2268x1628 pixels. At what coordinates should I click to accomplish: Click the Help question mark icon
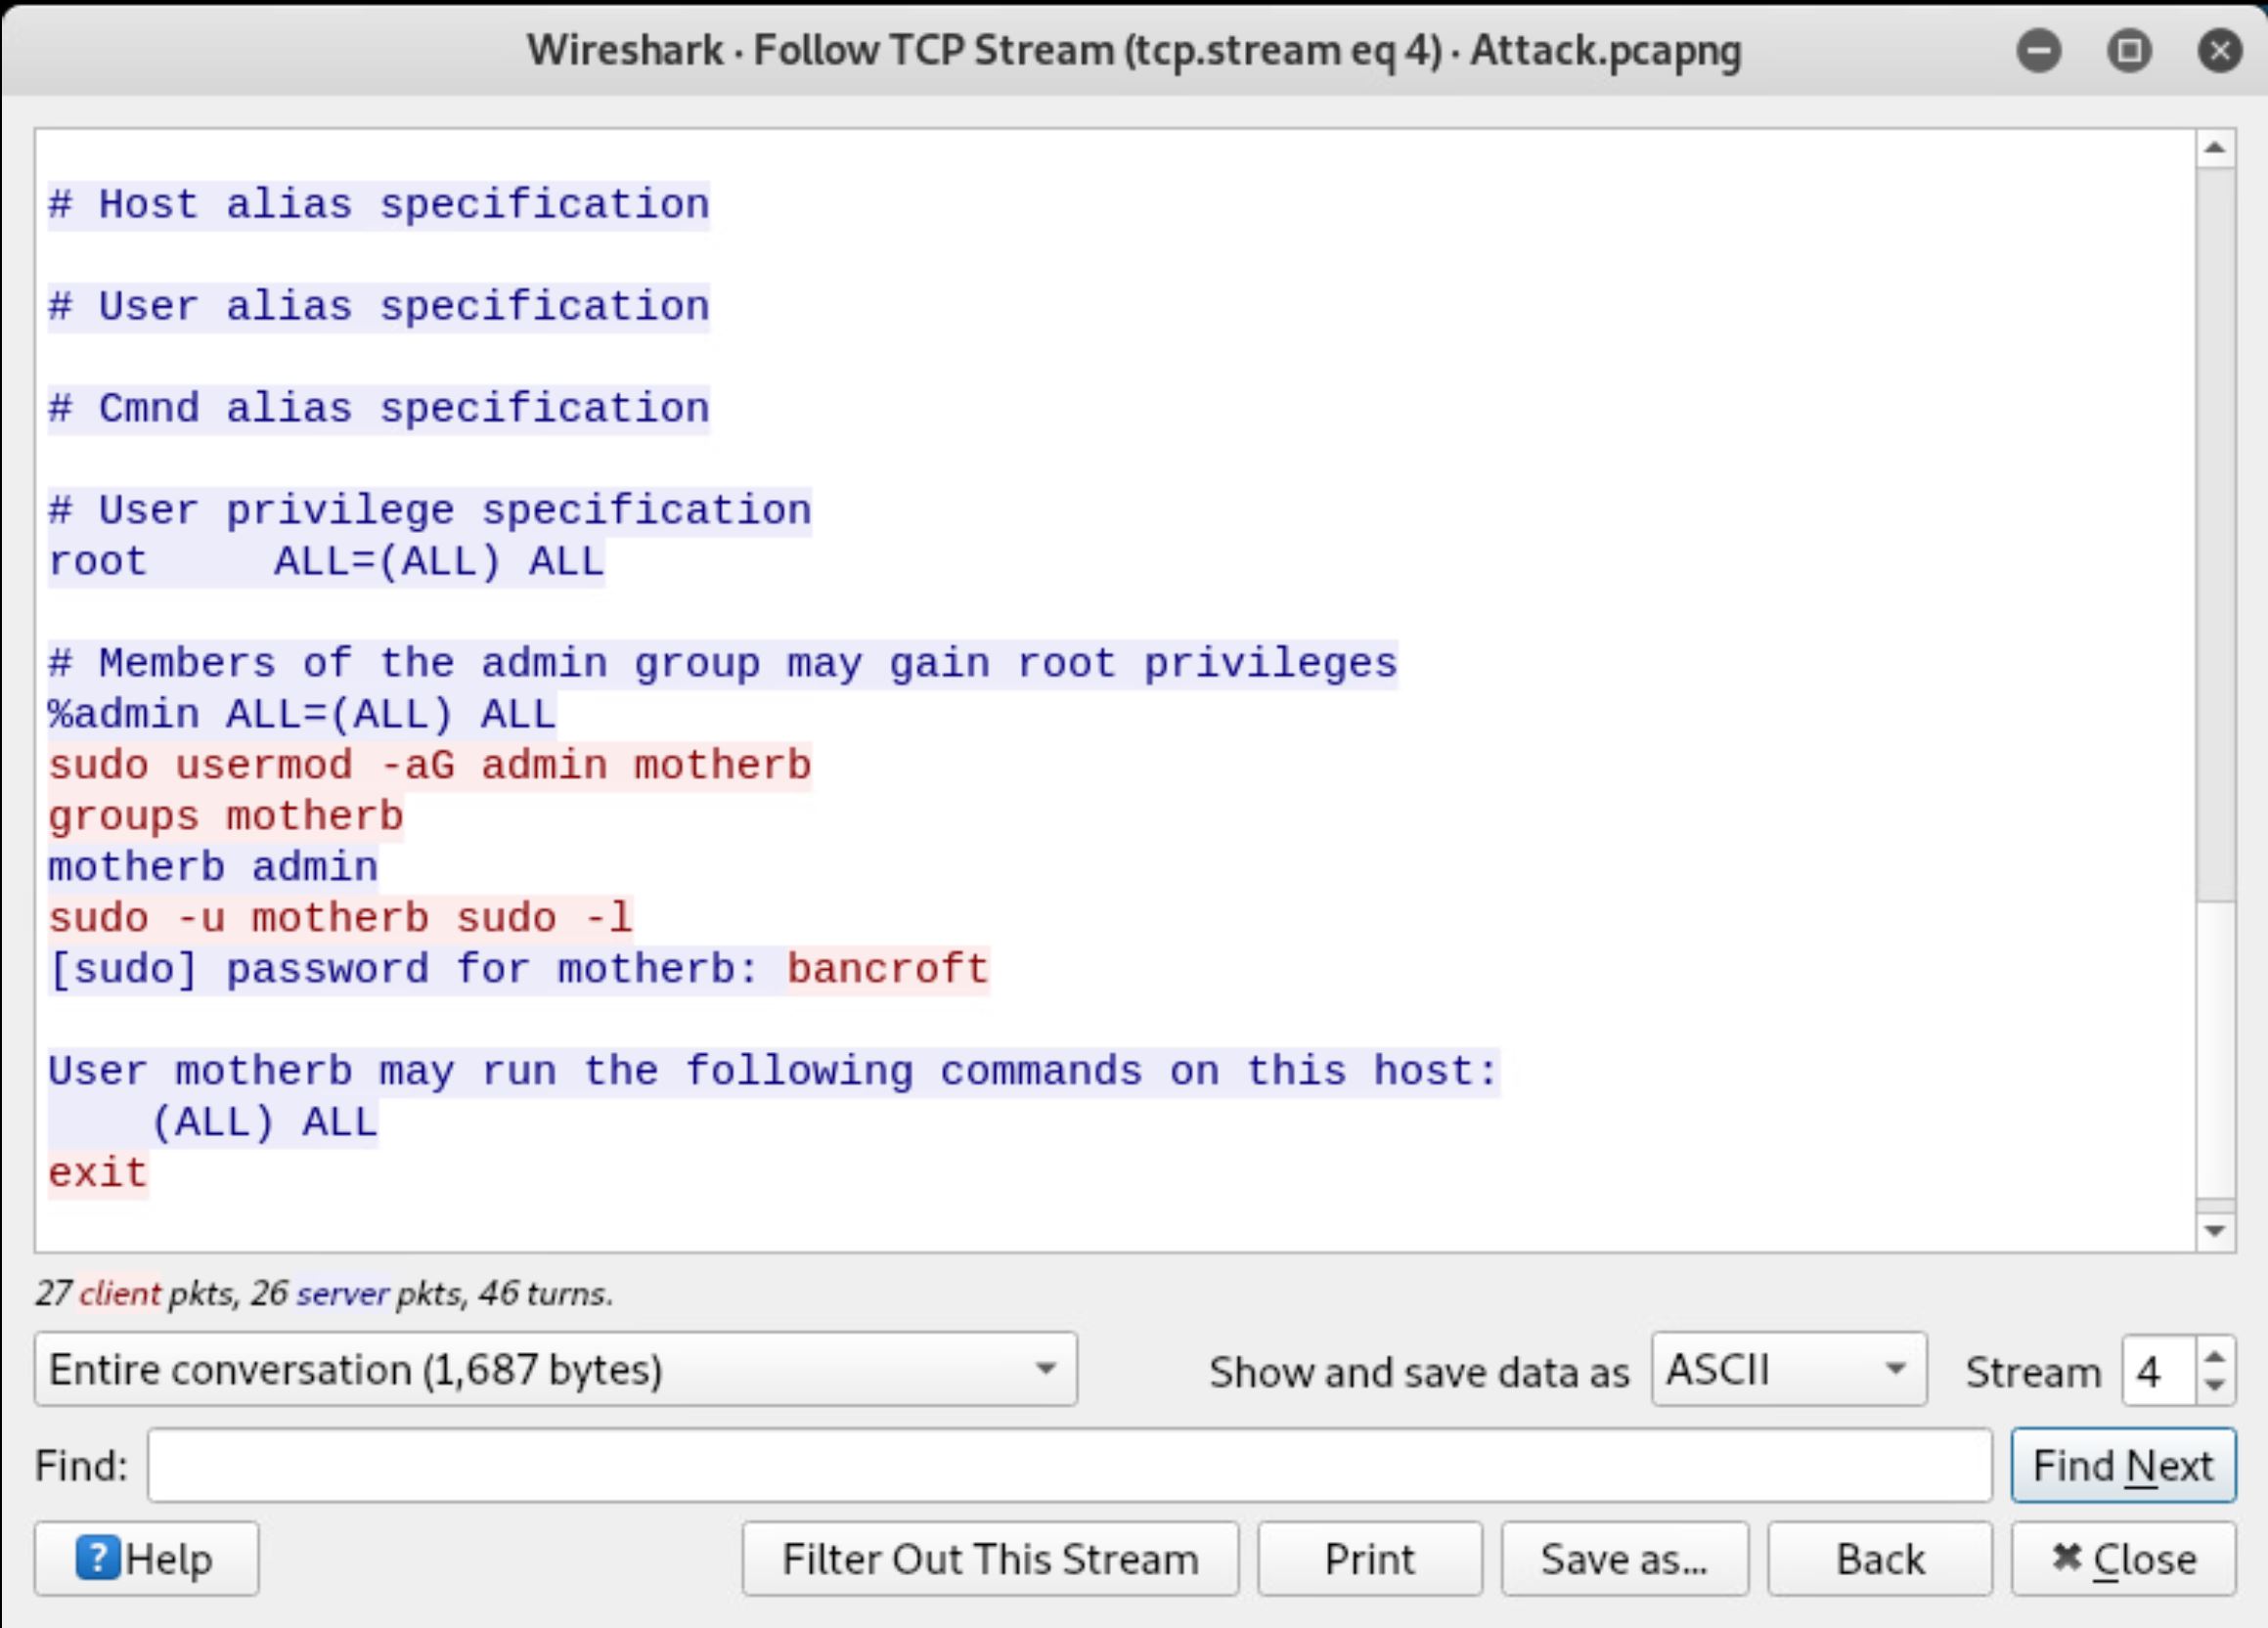(x=97, y=1558)
